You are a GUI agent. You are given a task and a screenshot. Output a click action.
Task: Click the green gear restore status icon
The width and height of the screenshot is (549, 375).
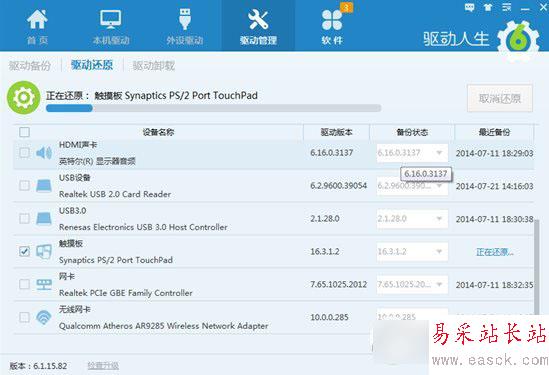coord(23,98)
